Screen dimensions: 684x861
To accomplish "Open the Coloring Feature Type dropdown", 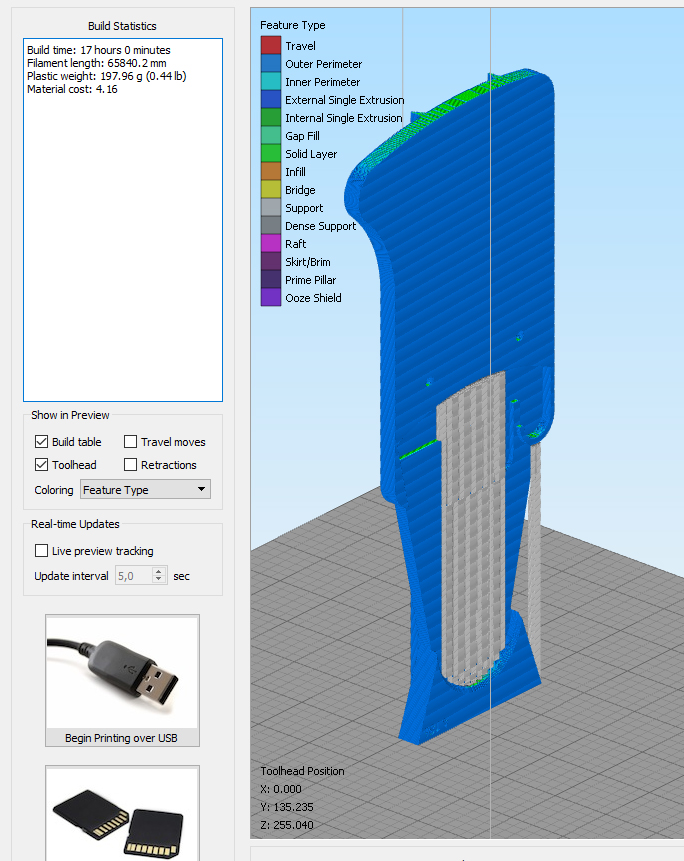I will [x=145, y=489].
